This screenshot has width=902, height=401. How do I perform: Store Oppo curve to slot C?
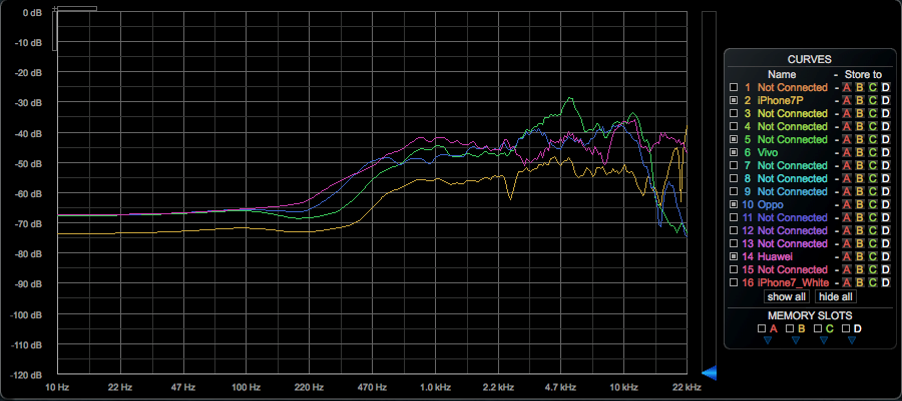pos(872,205)
